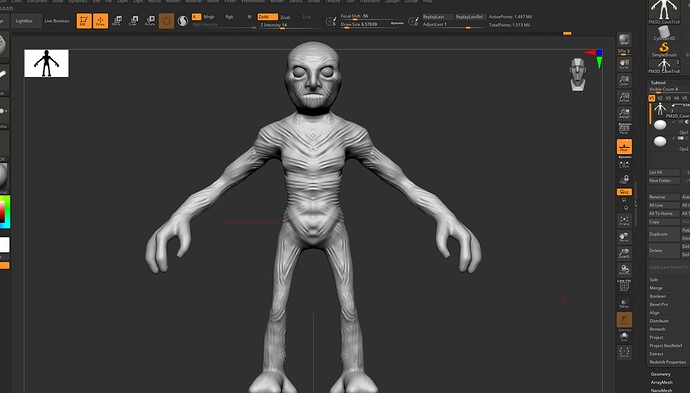Toggle the Dynamic draw size button
Image resolution: width=690 pixels, height=393 pixels.
(x=397, y=23)
